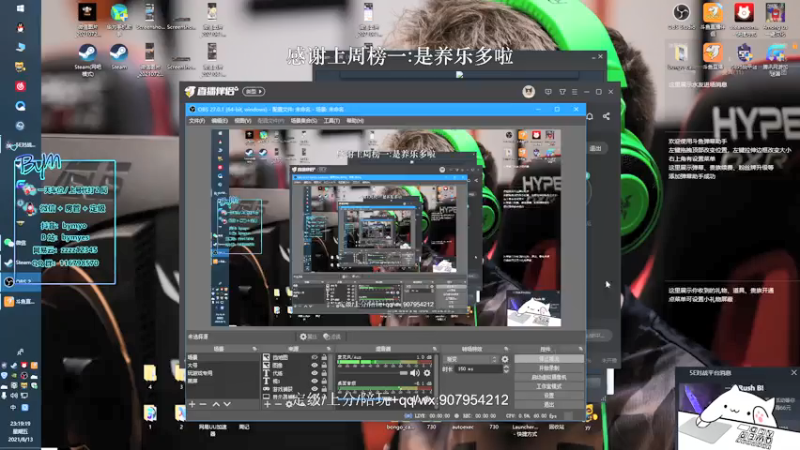Mute the 麦克风/Aux speaker icon
The height and width of the screenshot is (450, 800).
click(x=415, y=373)
